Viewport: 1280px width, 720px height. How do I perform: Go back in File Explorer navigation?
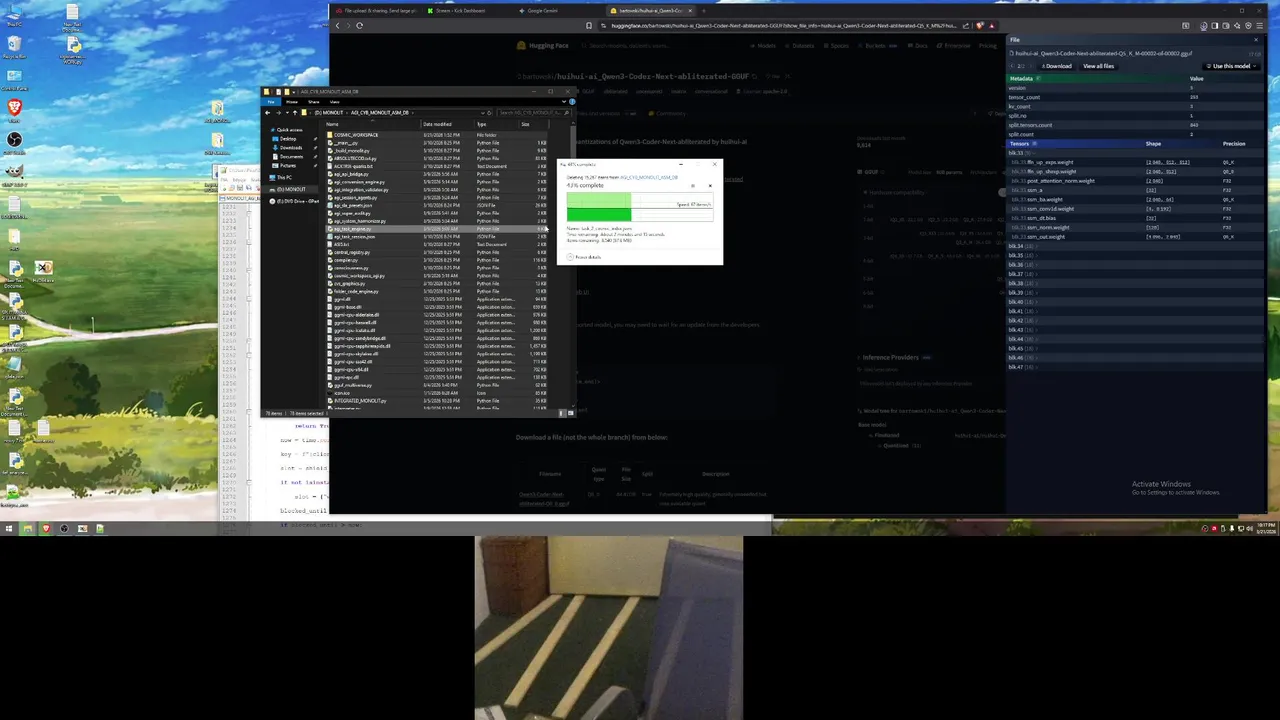click(x=267, y=113)
